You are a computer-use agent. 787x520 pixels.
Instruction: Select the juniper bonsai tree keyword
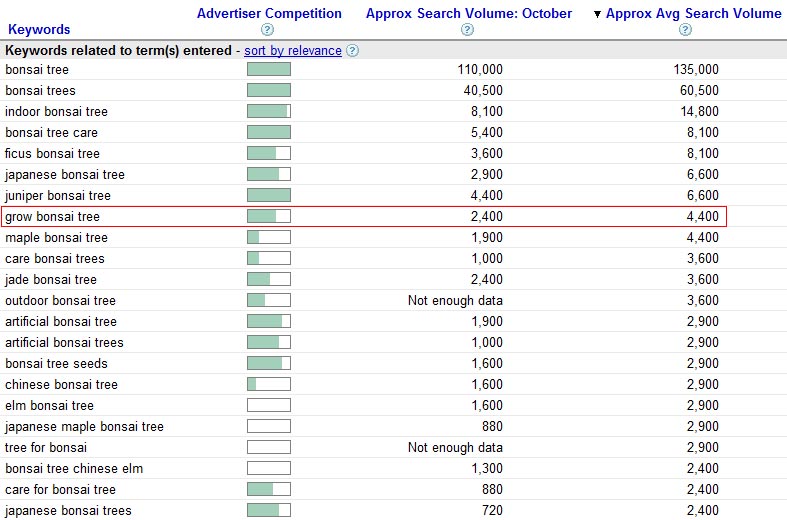[58, 195]
